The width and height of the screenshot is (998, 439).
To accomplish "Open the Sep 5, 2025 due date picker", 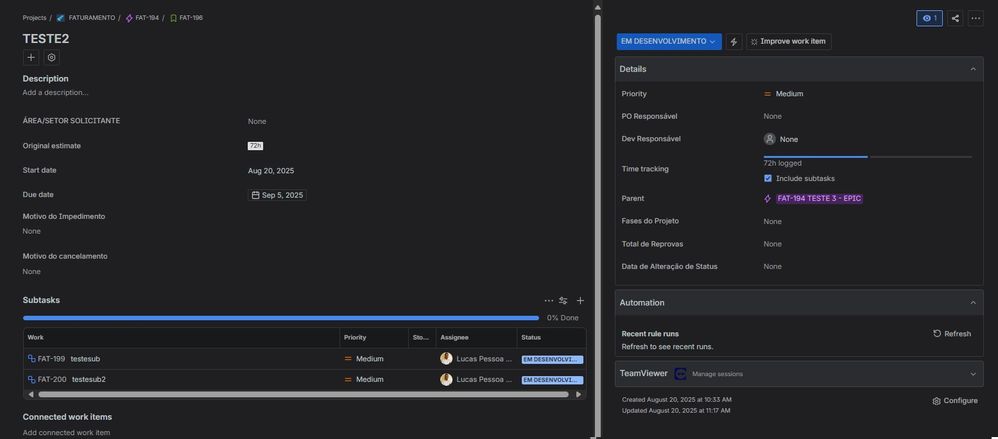I will click(277, 195).
